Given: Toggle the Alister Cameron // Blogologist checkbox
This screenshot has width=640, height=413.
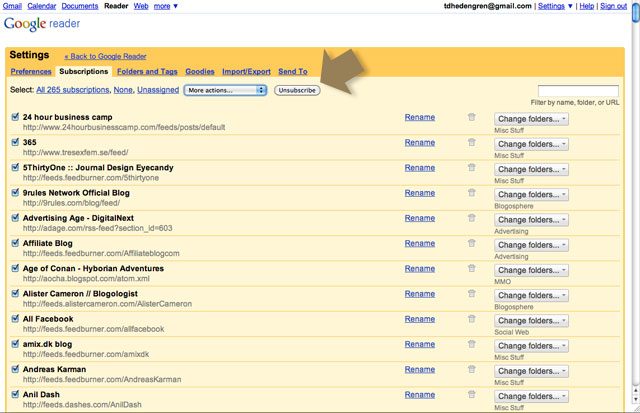Looking at the screenshot, I should point(15,293).
